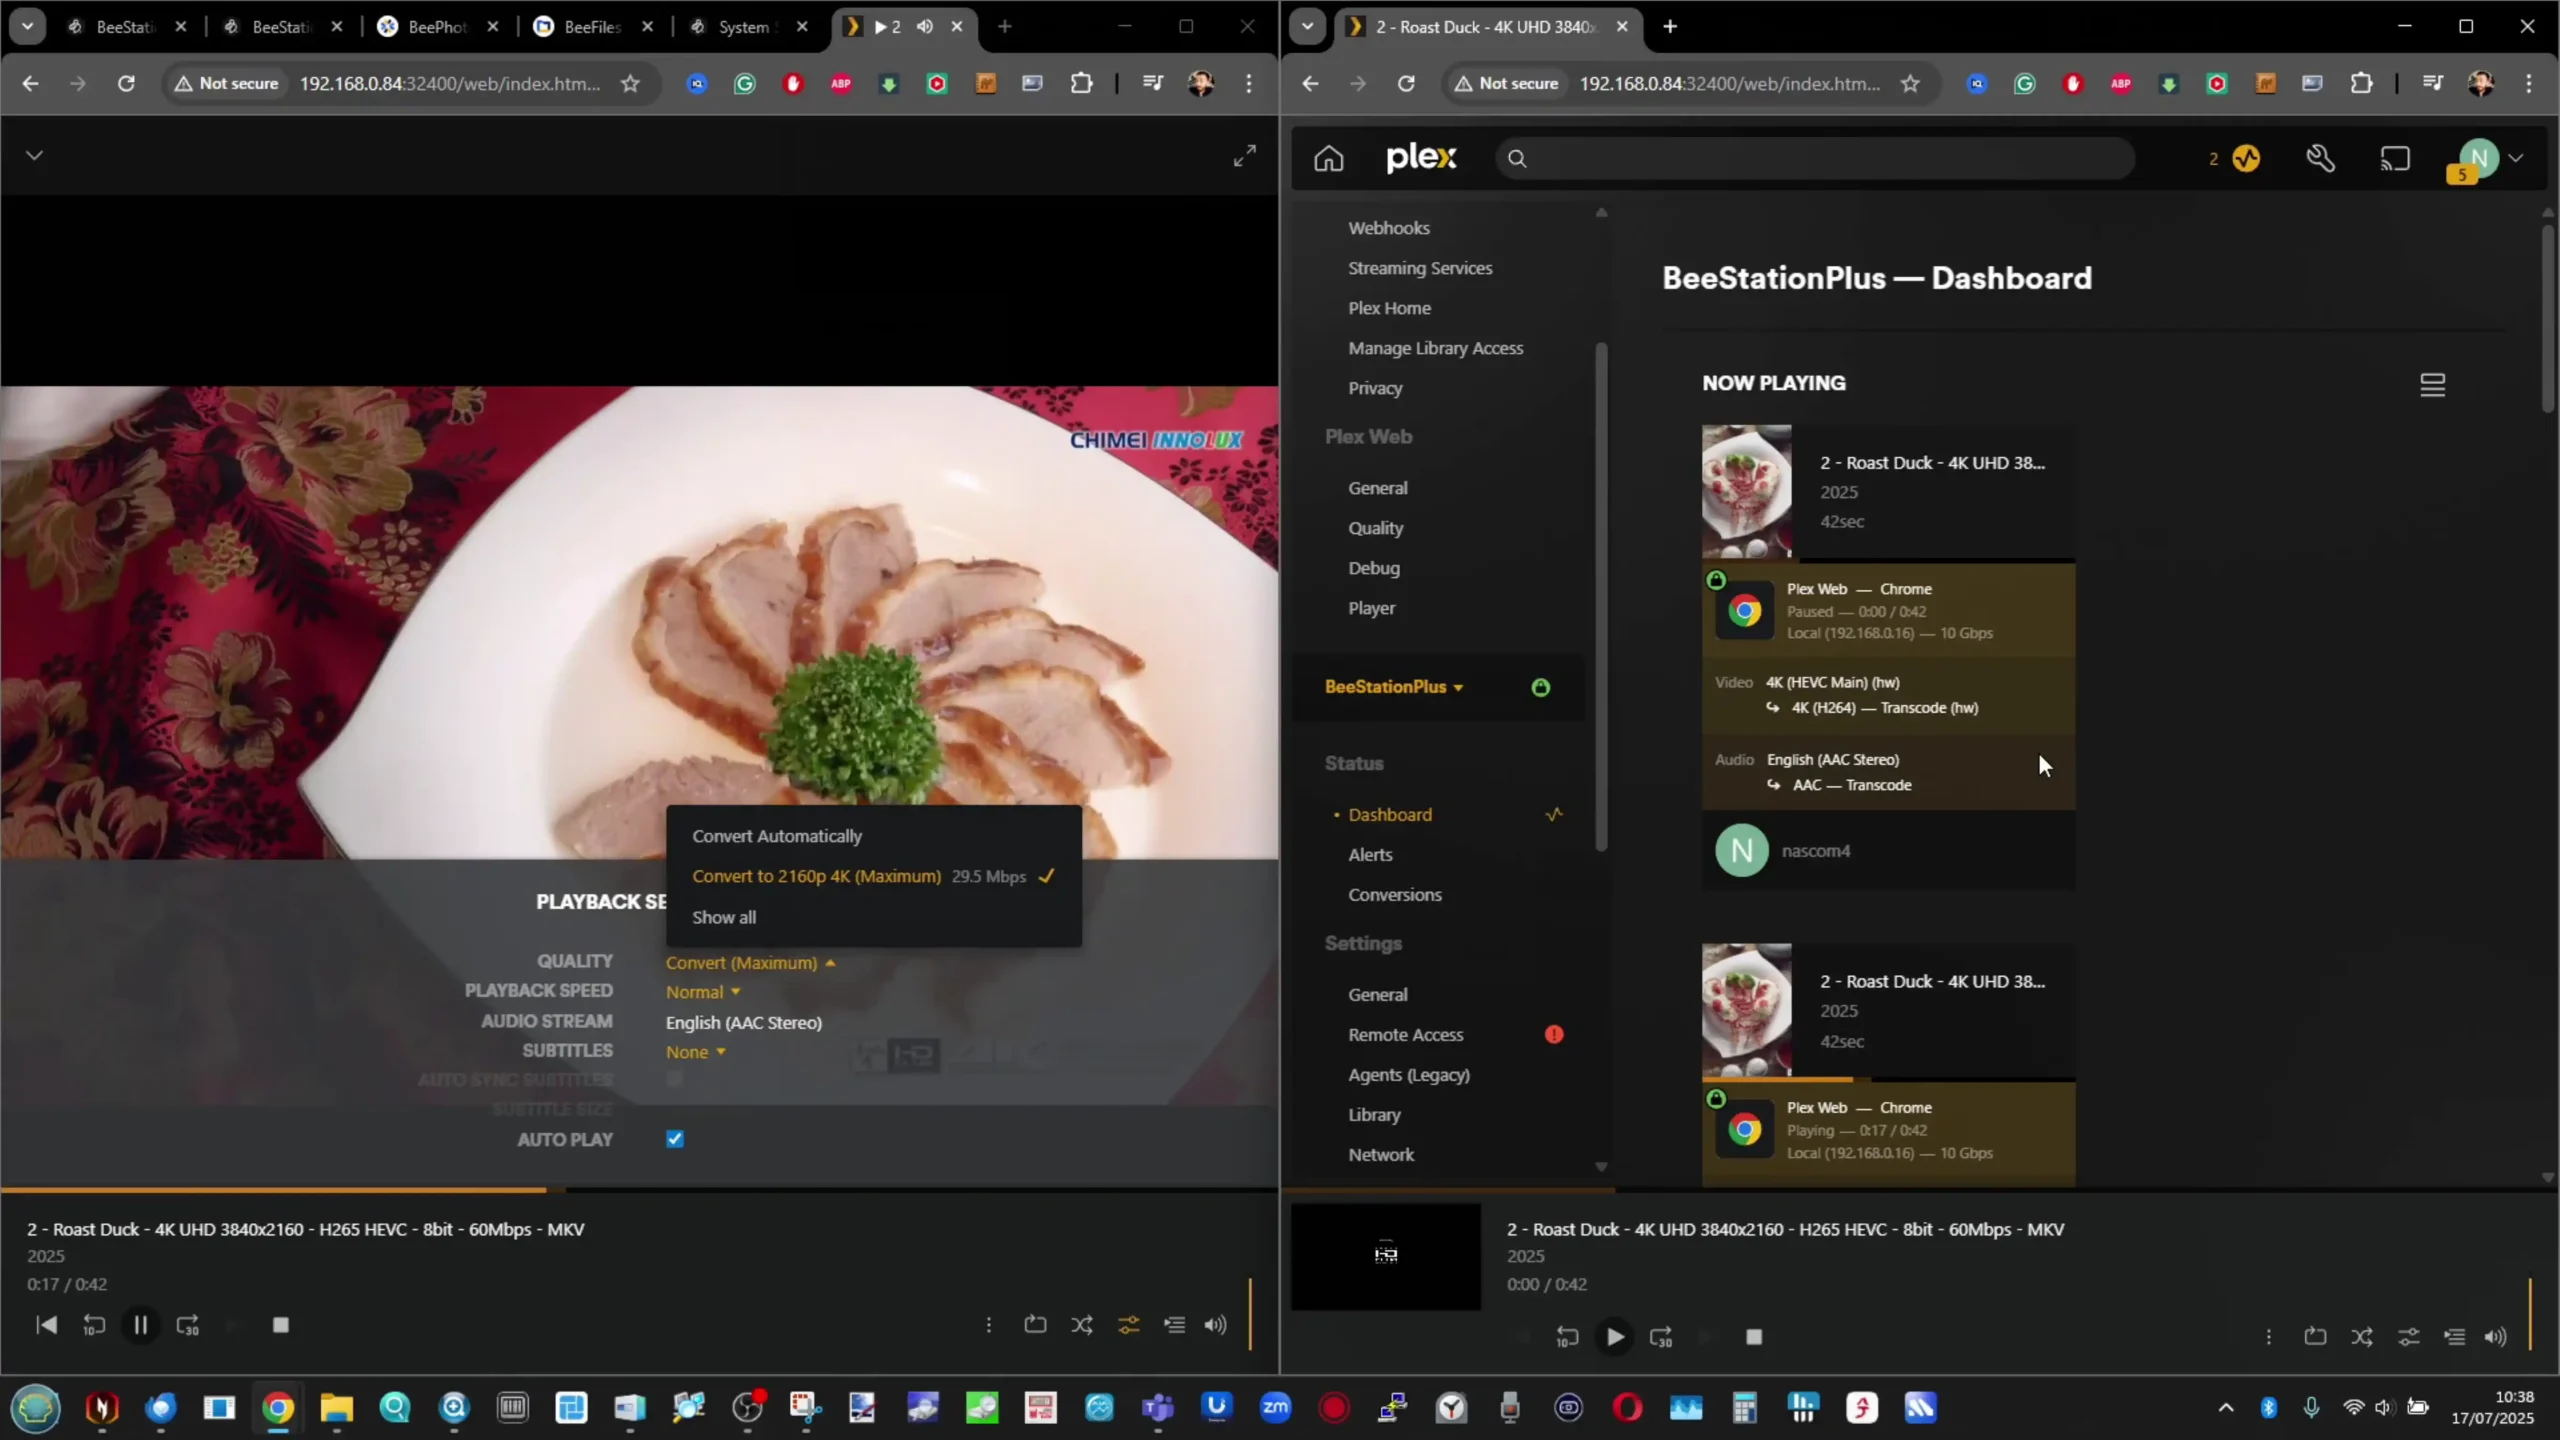2560x1440 pixels.
Task: Toggle Now Playing list view icon
Action: 2432,384
